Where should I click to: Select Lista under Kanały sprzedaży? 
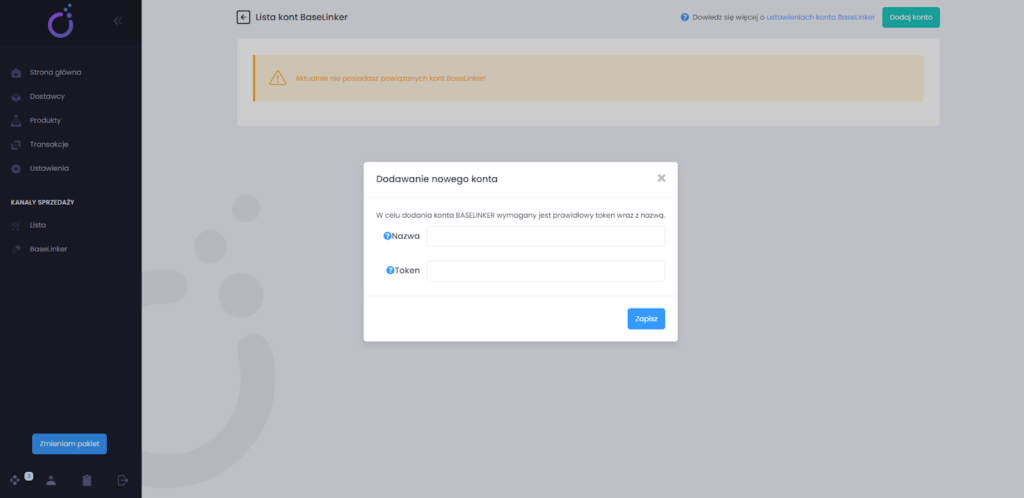(38, 225)
